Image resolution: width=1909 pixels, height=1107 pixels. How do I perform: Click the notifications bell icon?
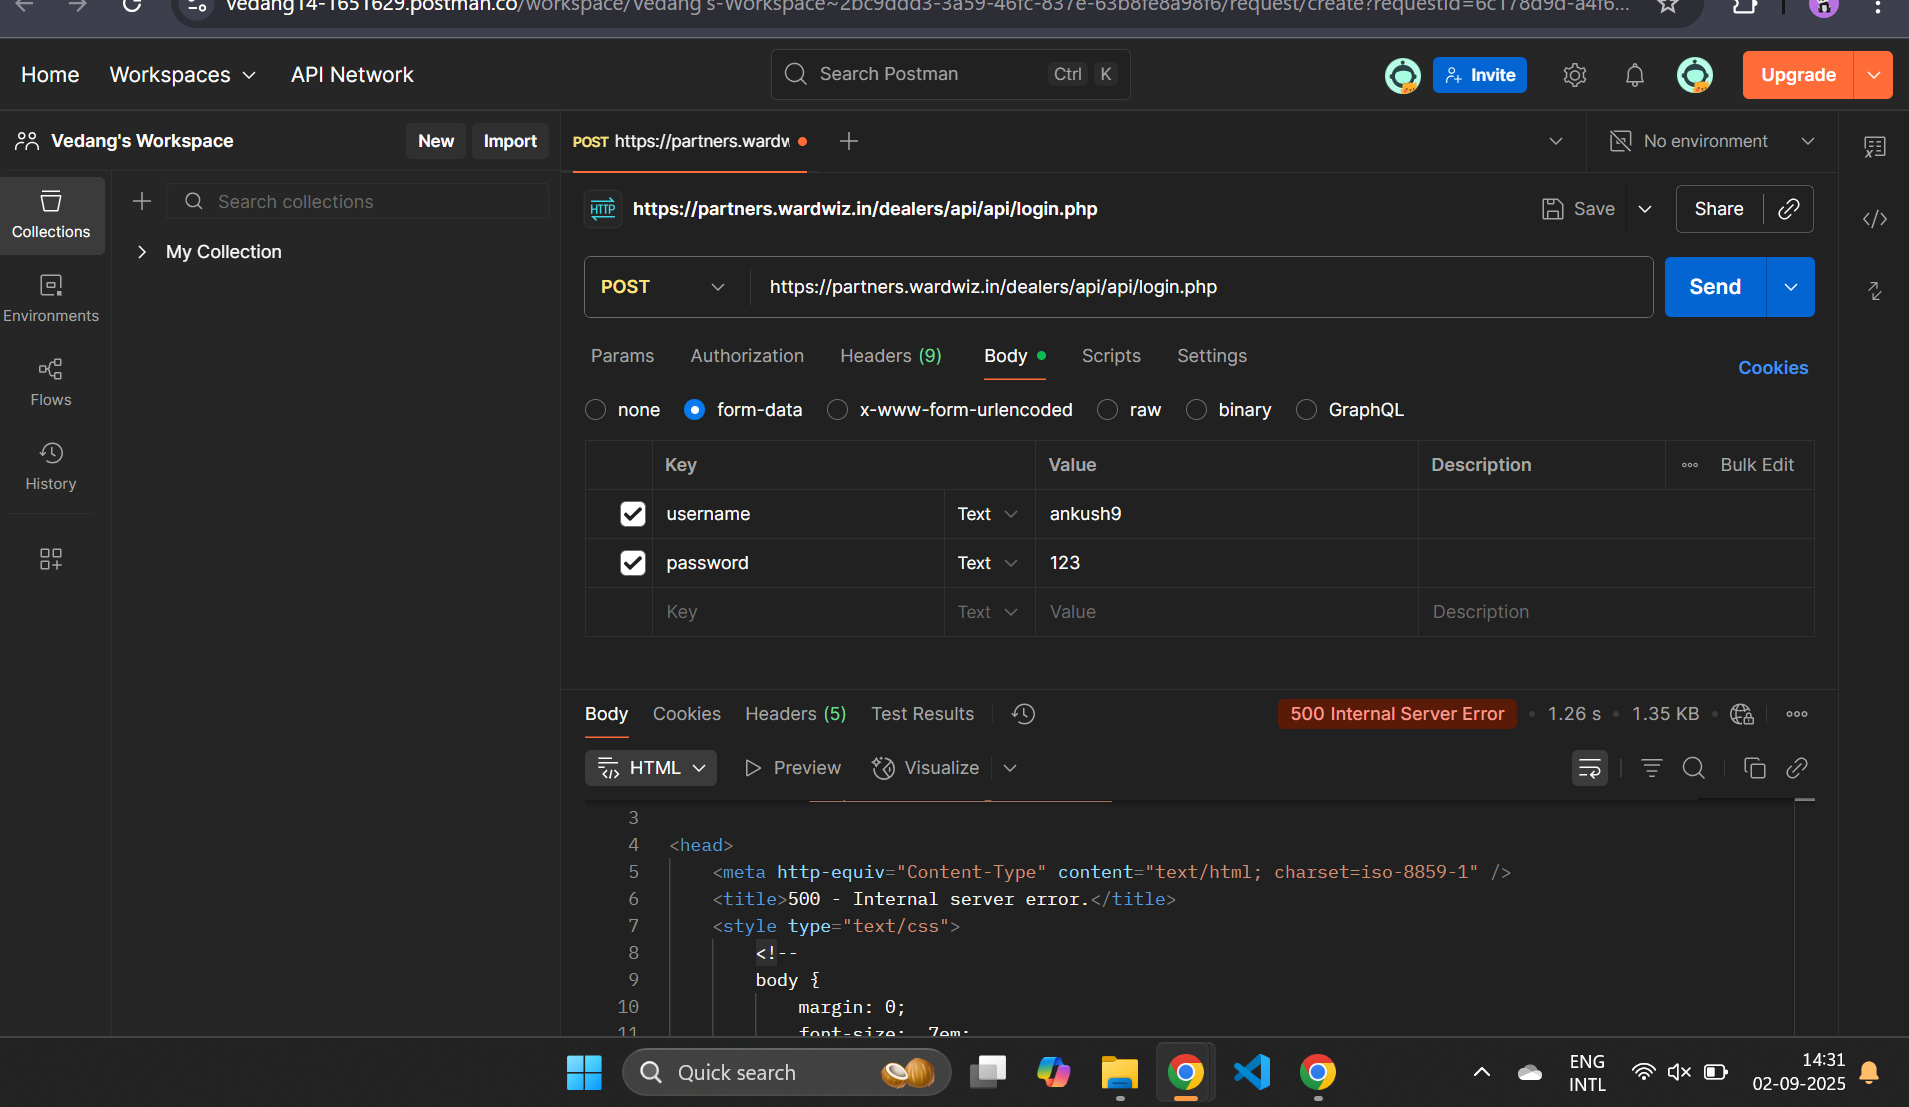click(1634, 75)
